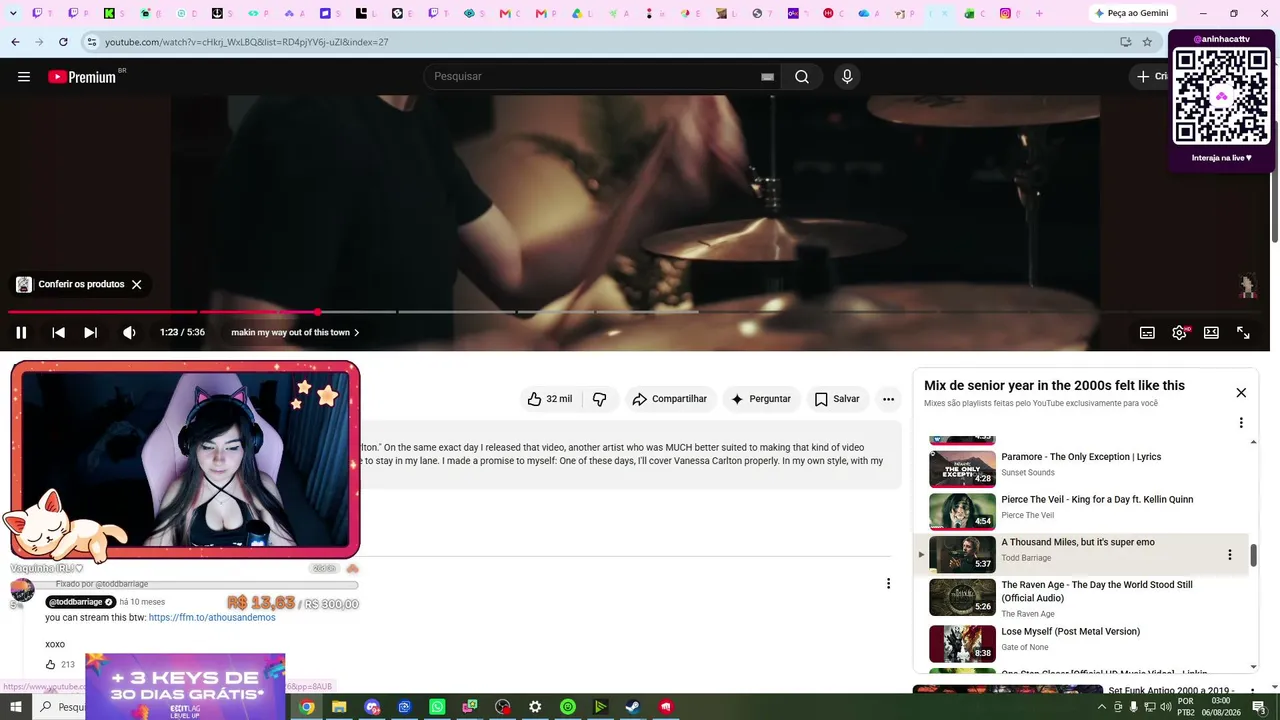Screen dimensions: 1280x720
Task: Open Steam from the taskbar
Action: 633,707
